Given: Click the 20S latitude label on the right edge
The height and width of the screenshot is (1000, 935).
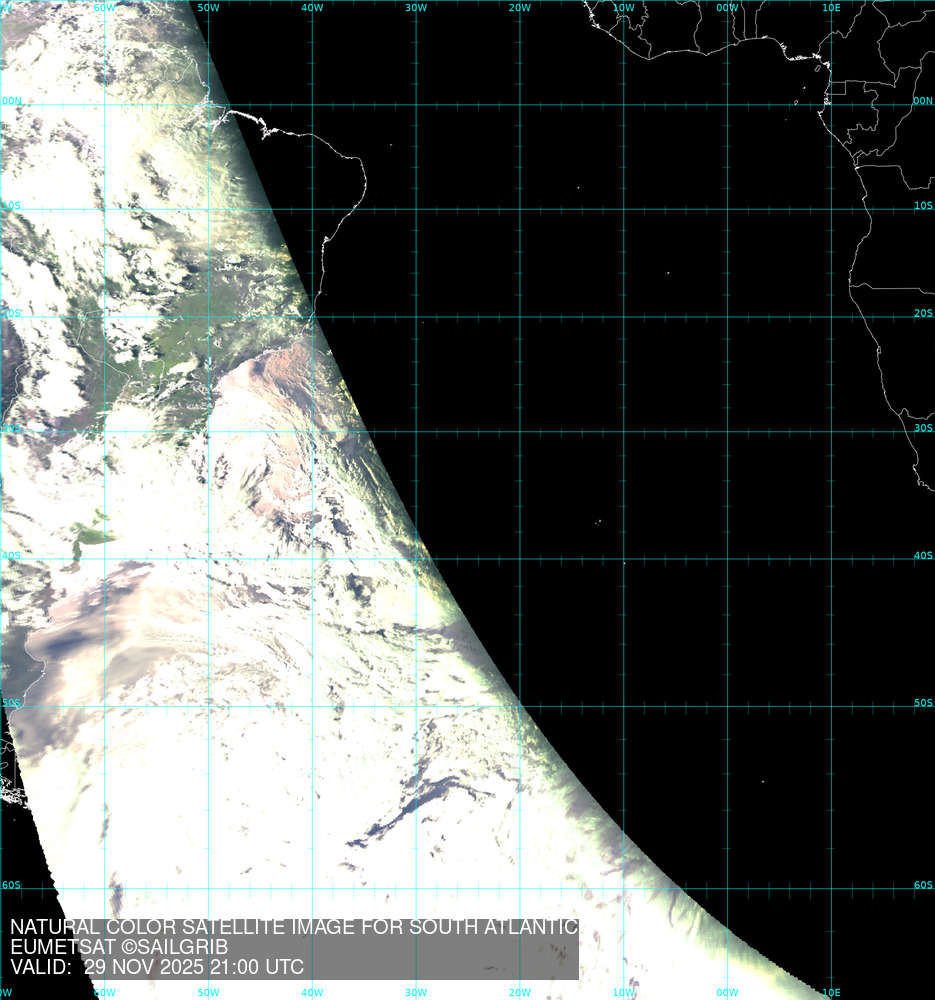Looking at the screenshot, I should [x=923, y=313].
